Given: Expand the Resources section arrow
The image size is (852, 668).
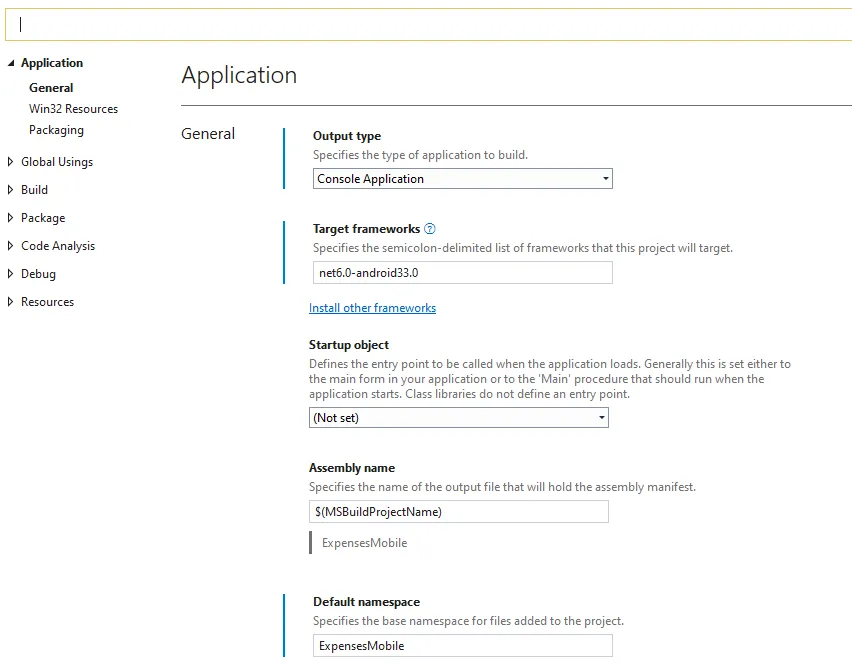Looking at the screenshot, I should [x=11, y=302].
